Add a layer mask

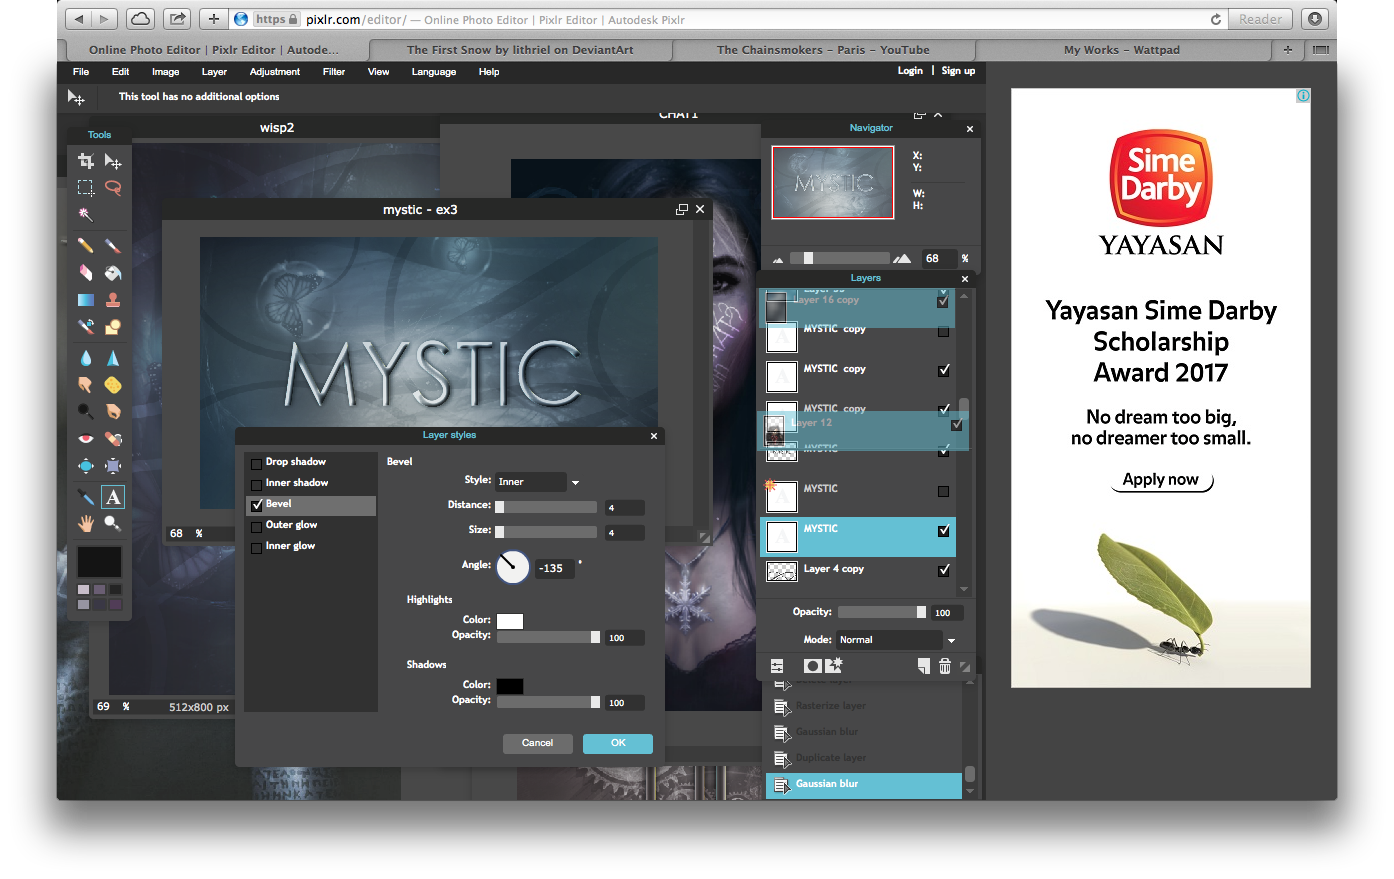pos(813,666)
